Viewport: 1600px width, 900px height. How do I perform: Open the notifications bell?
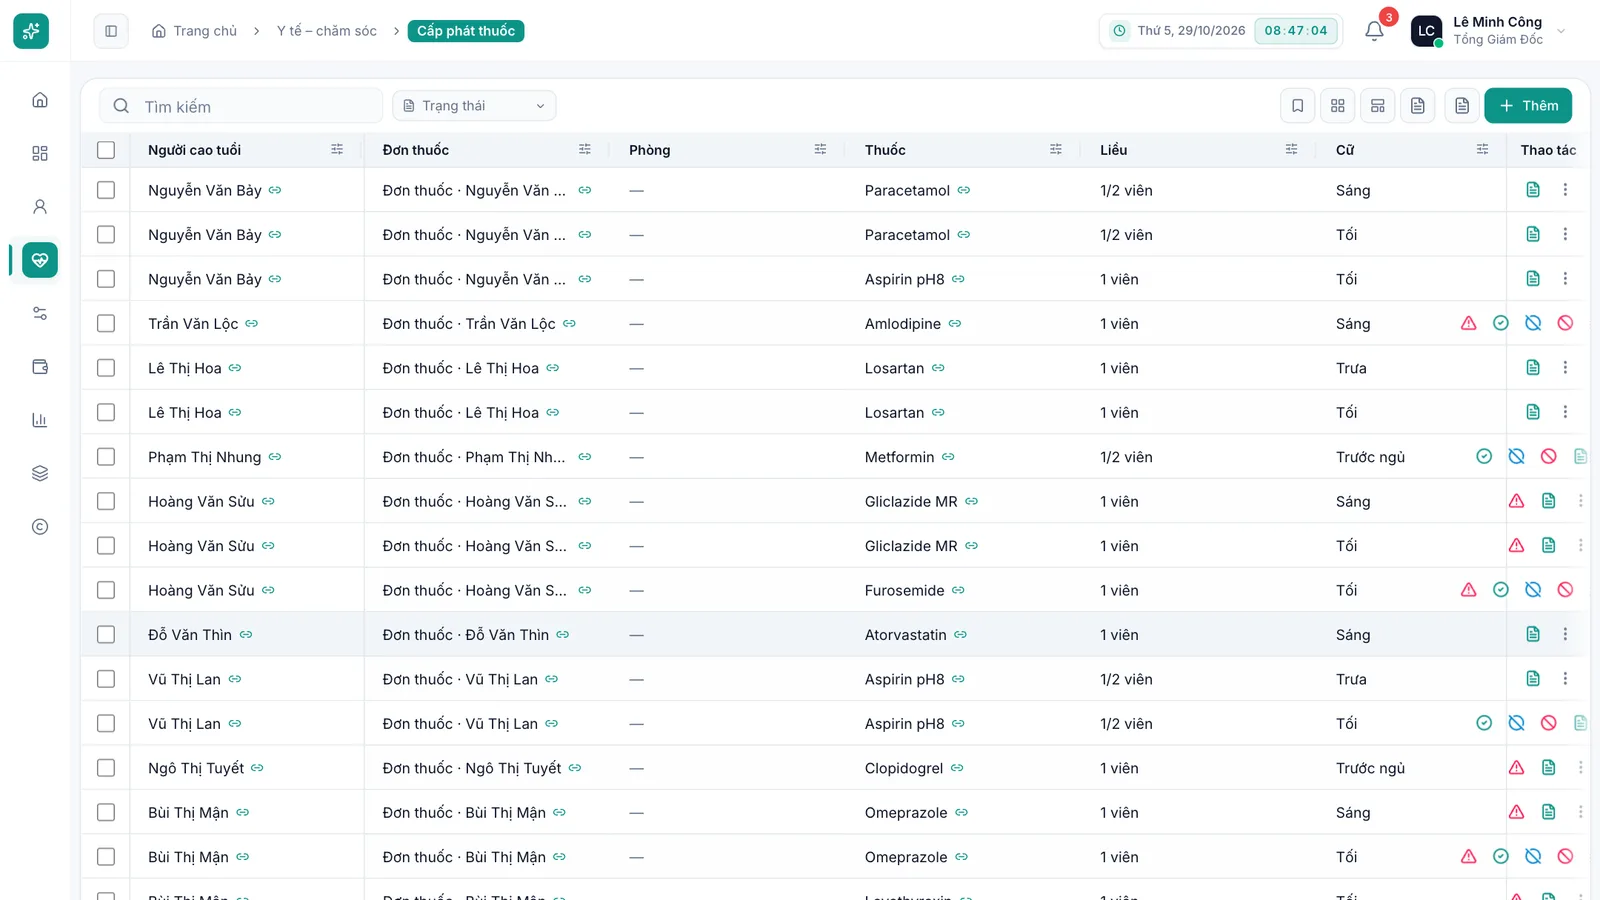(x=1374, y=31)
